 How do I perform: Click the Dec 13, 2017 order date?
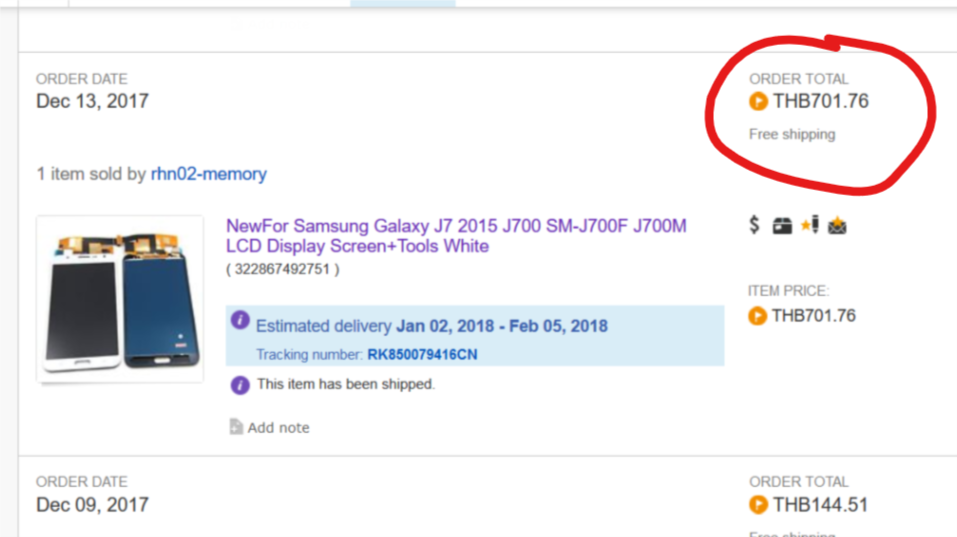92,101
